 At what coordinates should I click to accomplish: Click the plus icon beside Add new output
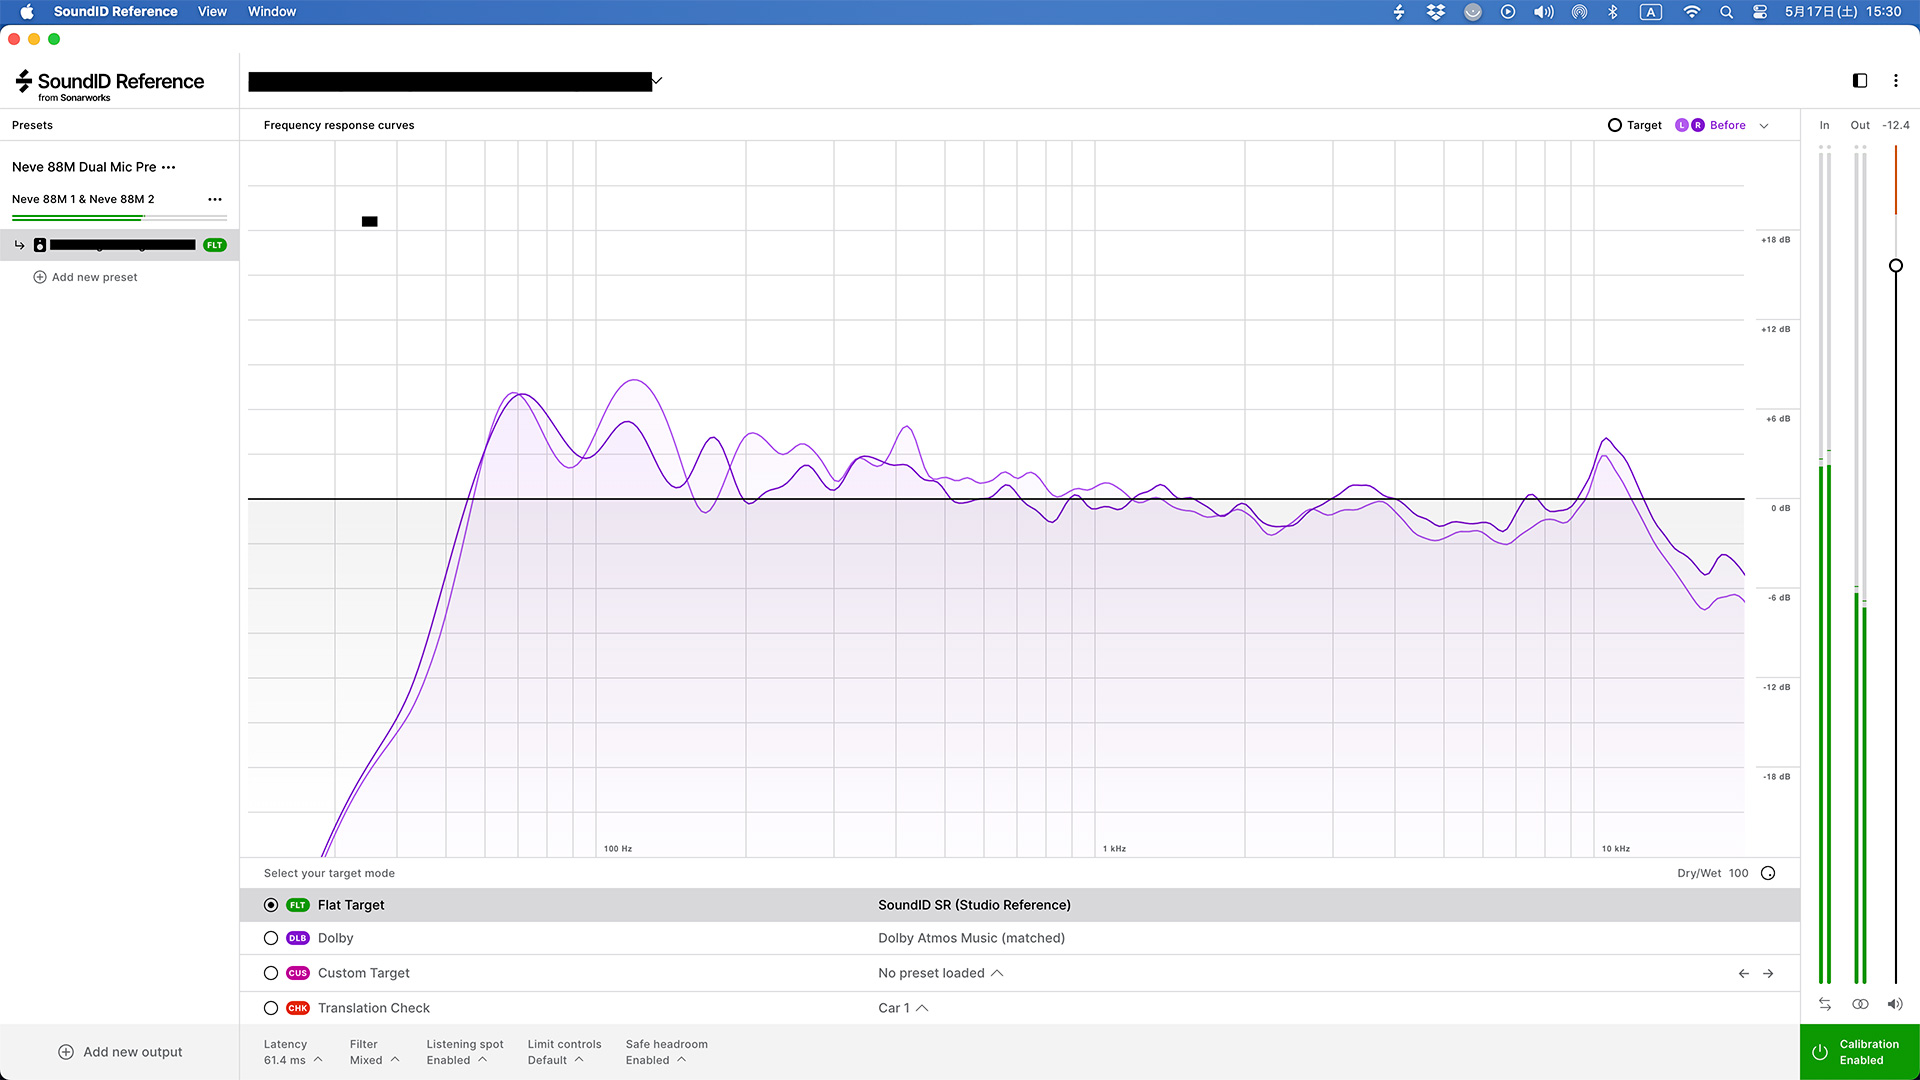(66, 1052)
